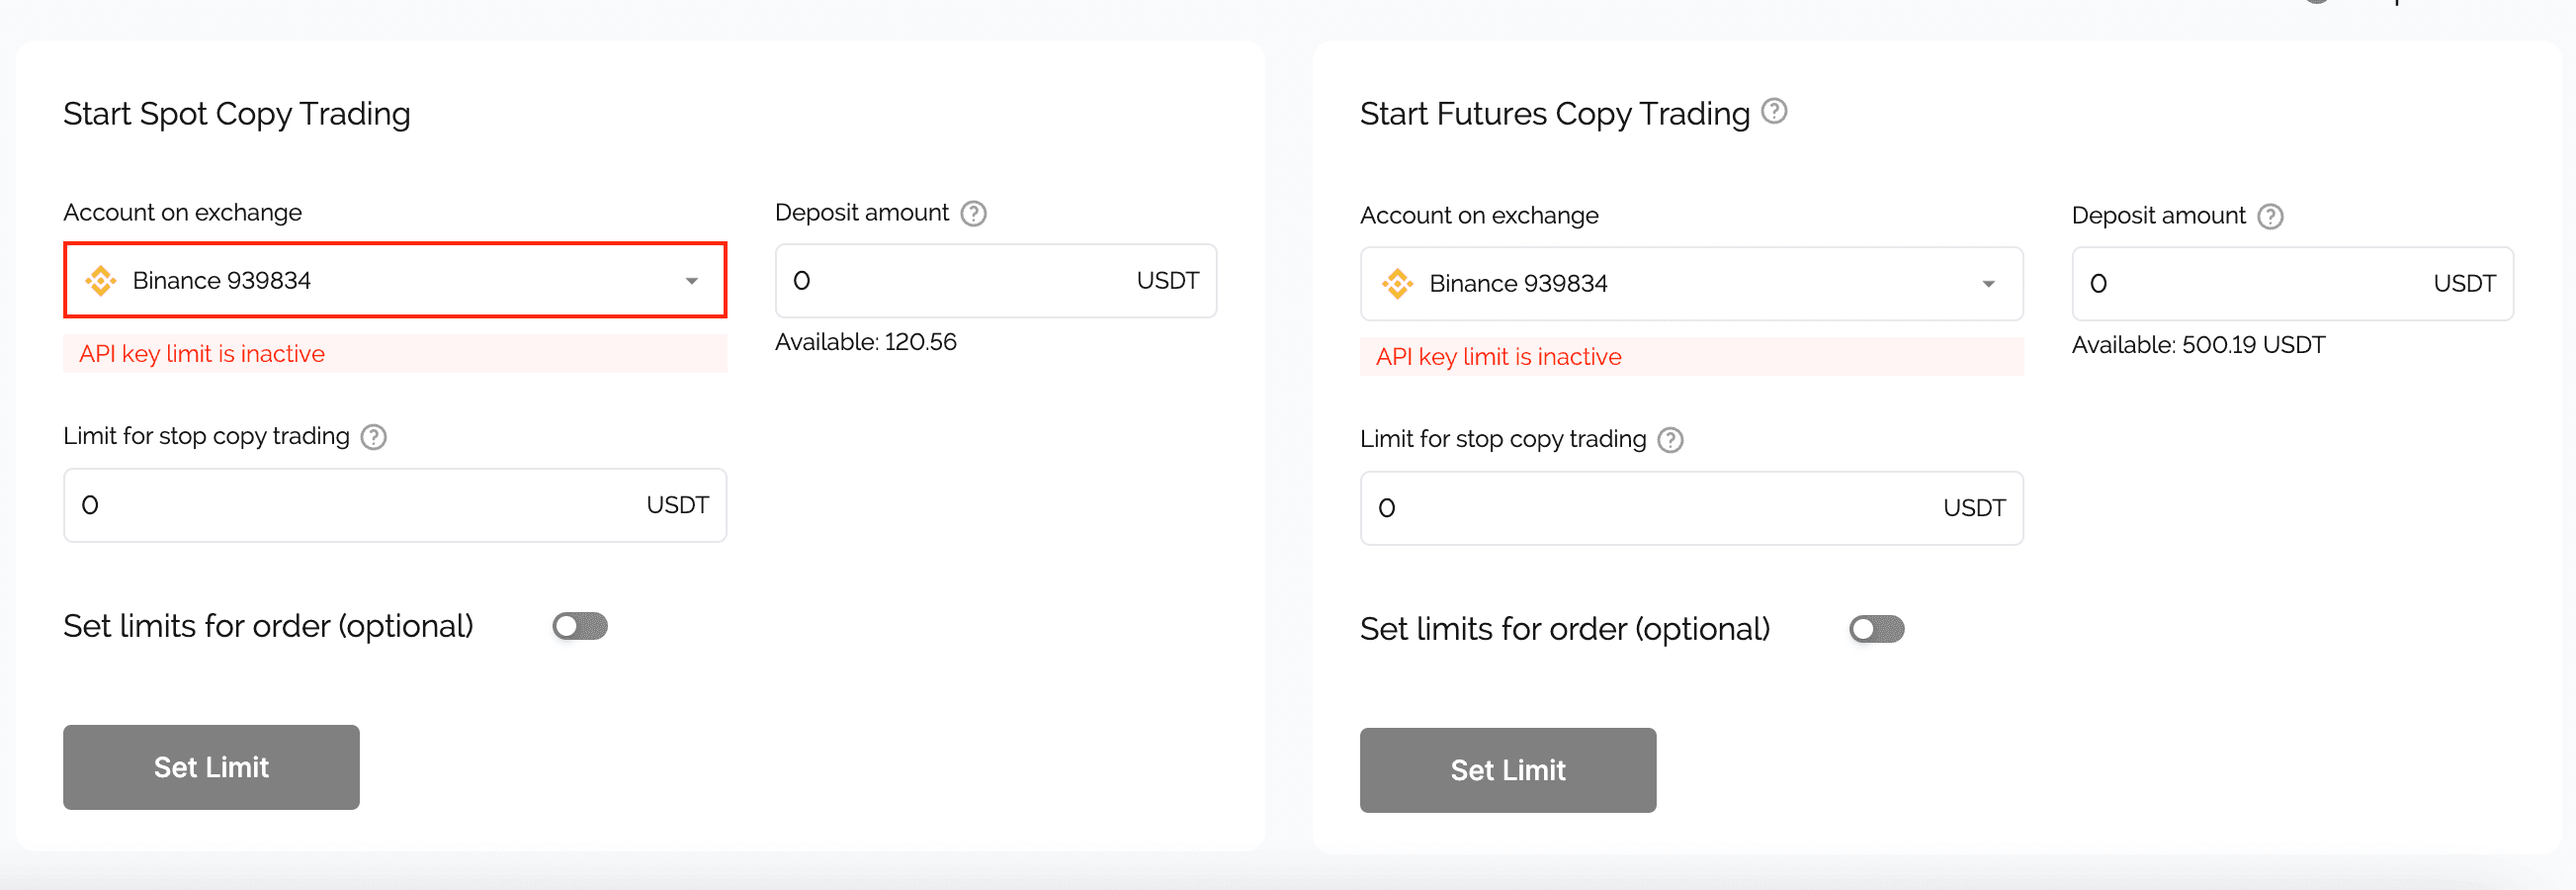Click Futures Set Limit button

click(x=1508, y=770)
